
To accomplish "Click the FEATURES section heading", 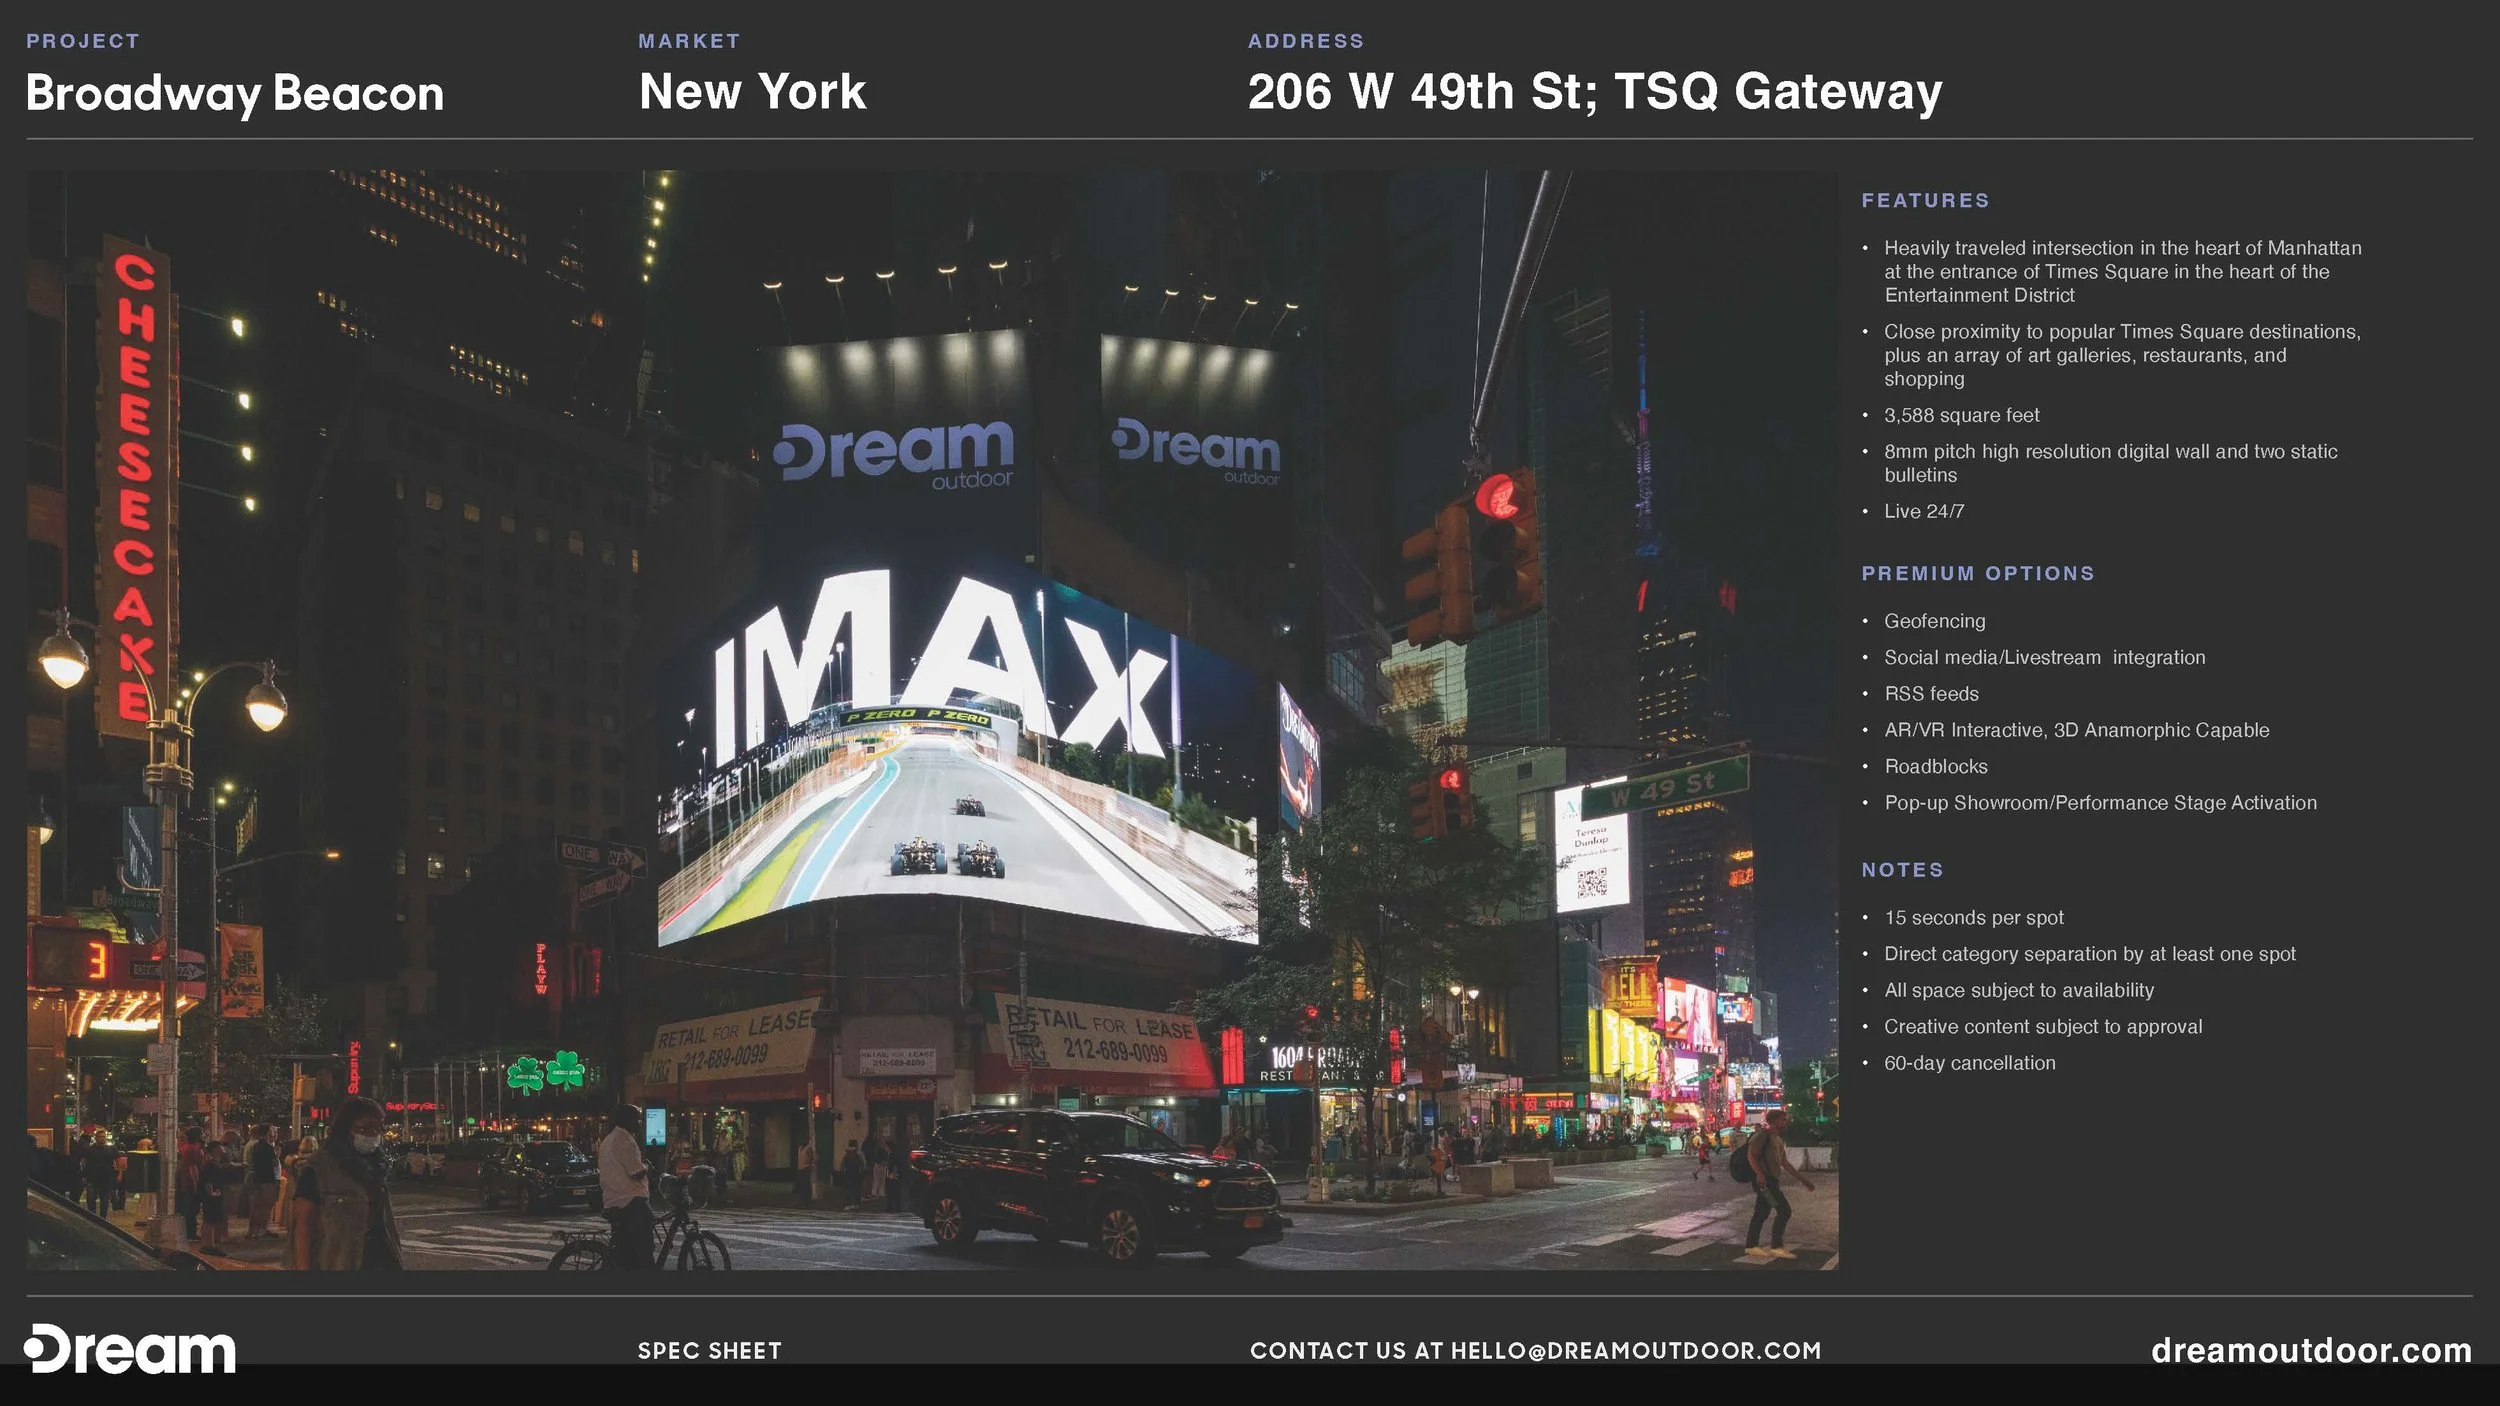I will coord(1925,200).
